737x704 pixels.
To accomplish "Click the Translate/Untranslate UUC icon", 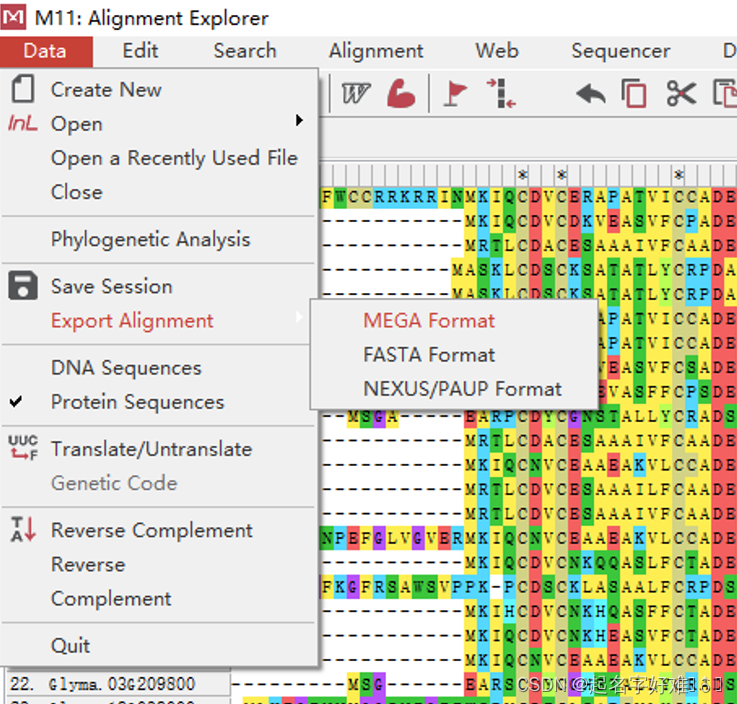I will 23,447.
